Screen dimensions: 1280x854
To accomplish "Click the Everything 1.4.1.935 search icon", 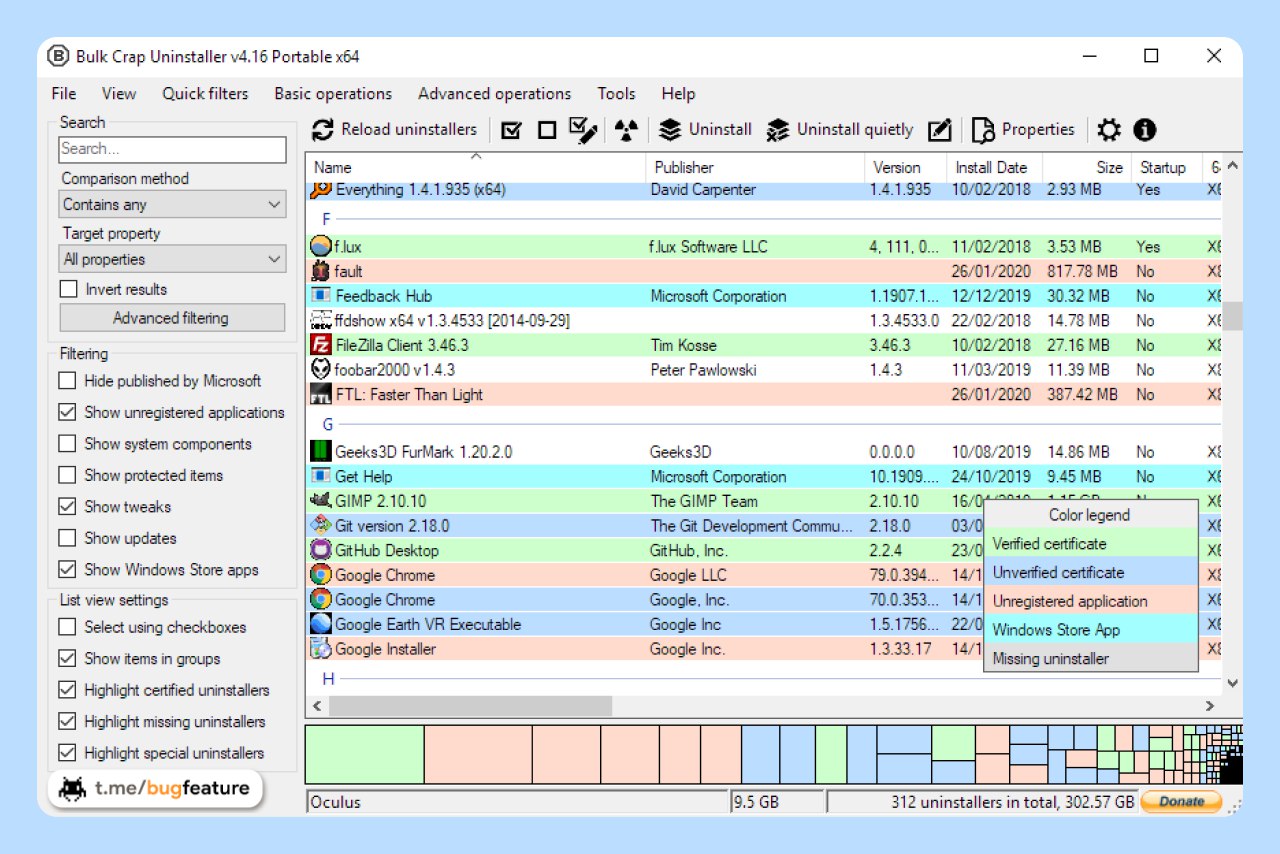I will point(320,190).
